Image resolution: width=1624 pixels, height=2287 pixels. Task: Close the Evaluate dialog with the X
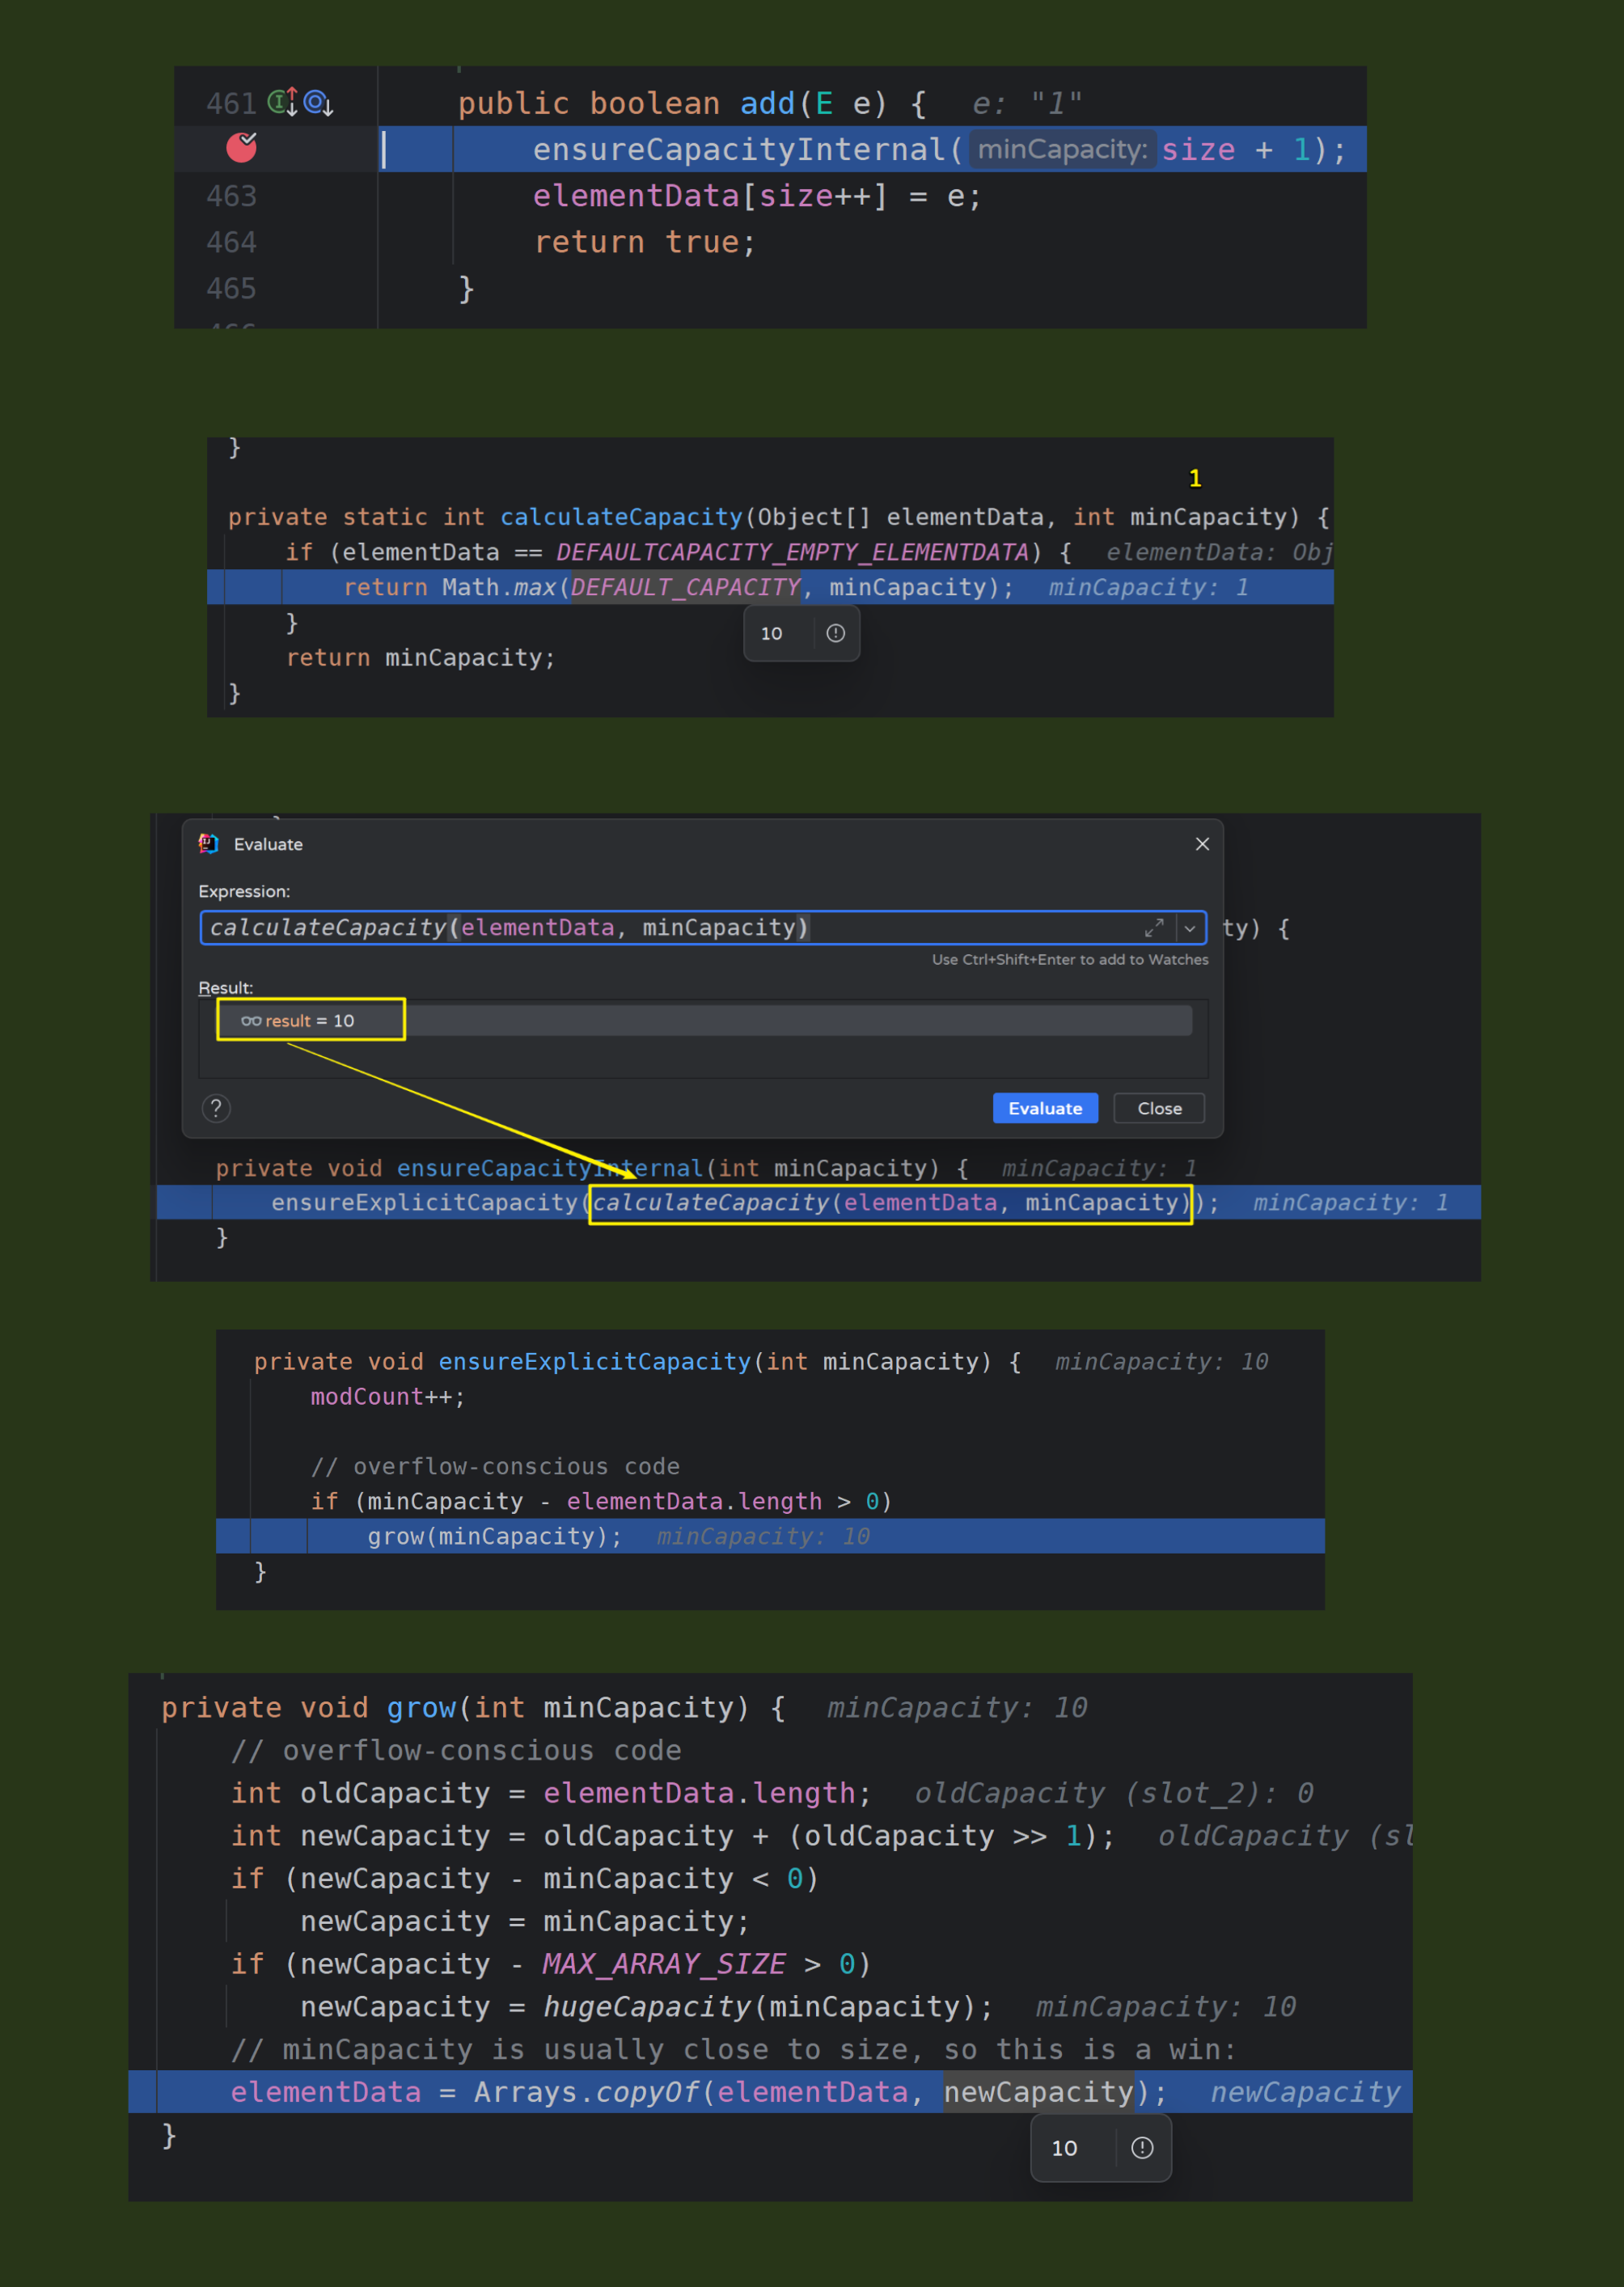click(x=1202, y=844)
